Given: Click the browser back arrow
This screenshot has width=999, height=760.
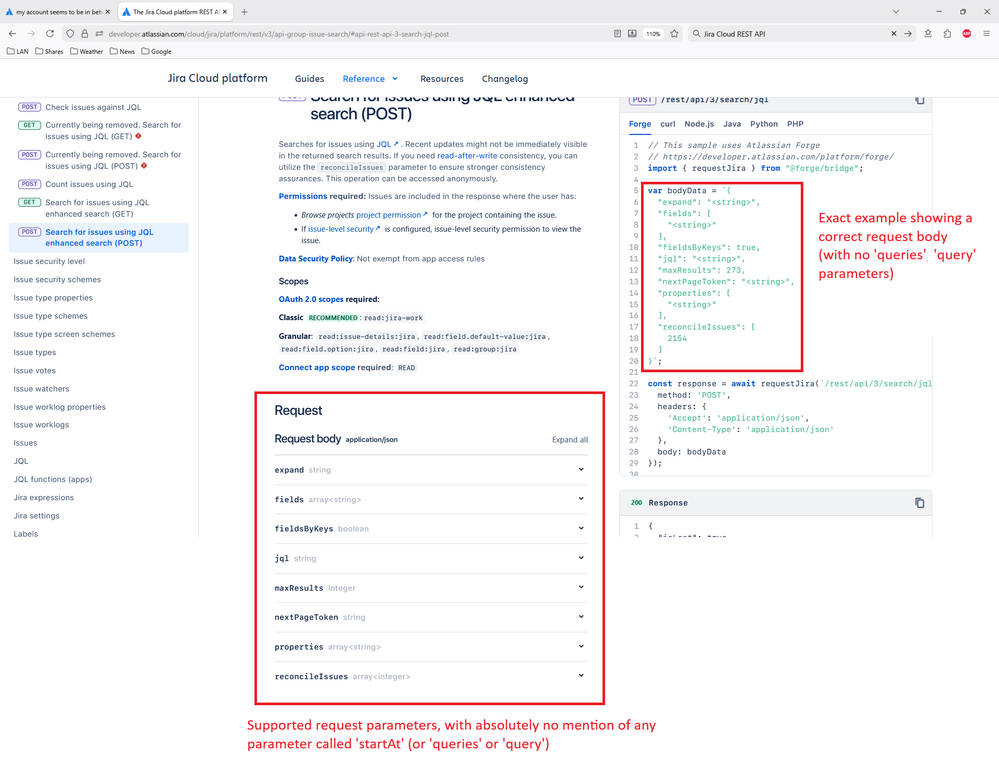Looking at the screenshot, I should tap(12, 34).
